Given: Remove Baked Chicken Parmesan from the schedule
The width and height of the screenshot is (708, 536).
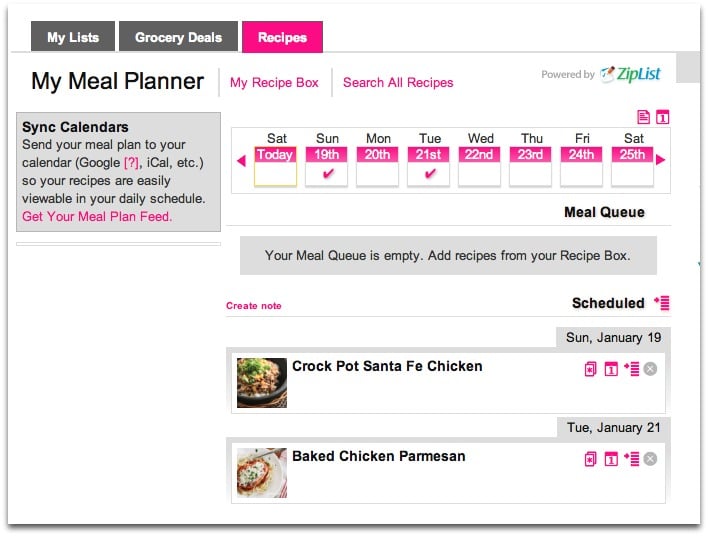Looking at the screenshot, I should (650, 459).
